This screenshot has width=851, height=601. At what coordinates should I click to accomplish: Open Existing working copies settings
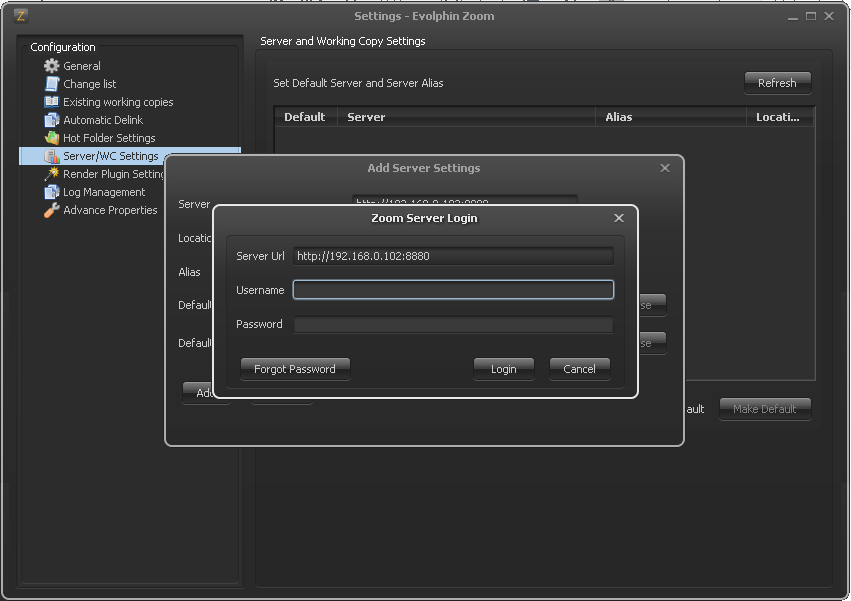[118, 102]
